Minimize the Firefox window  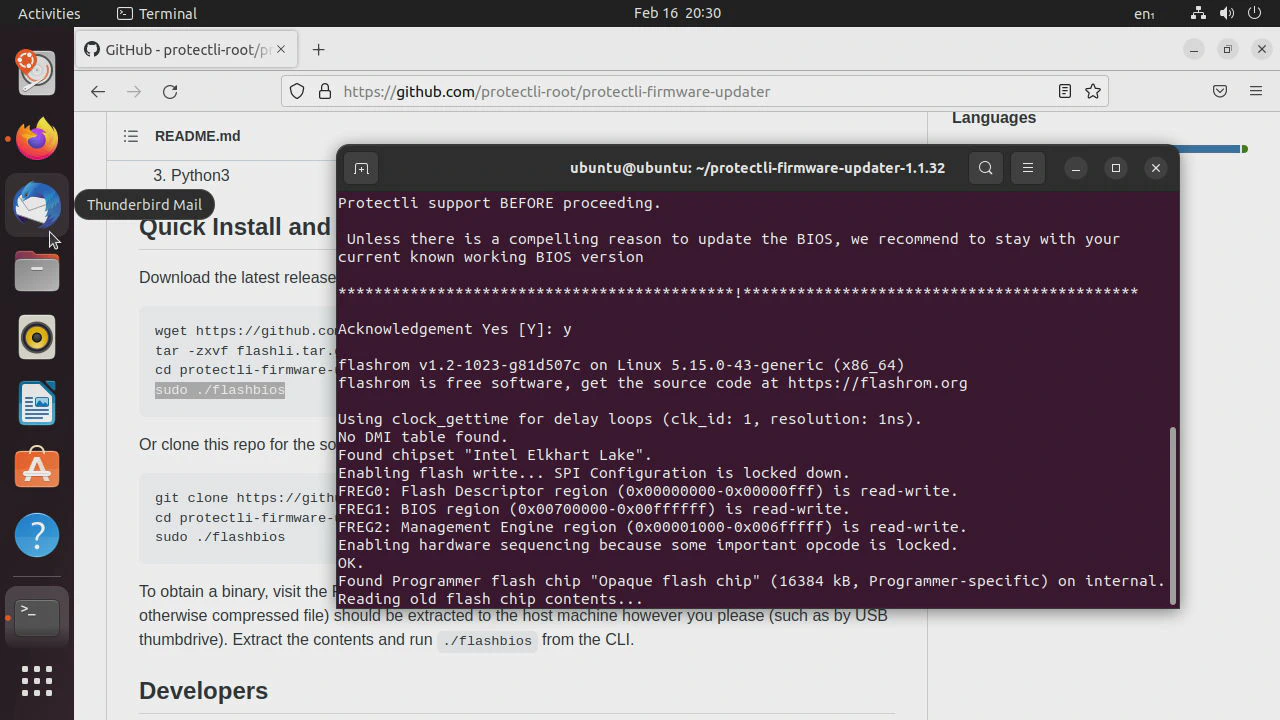point(1193,49)
